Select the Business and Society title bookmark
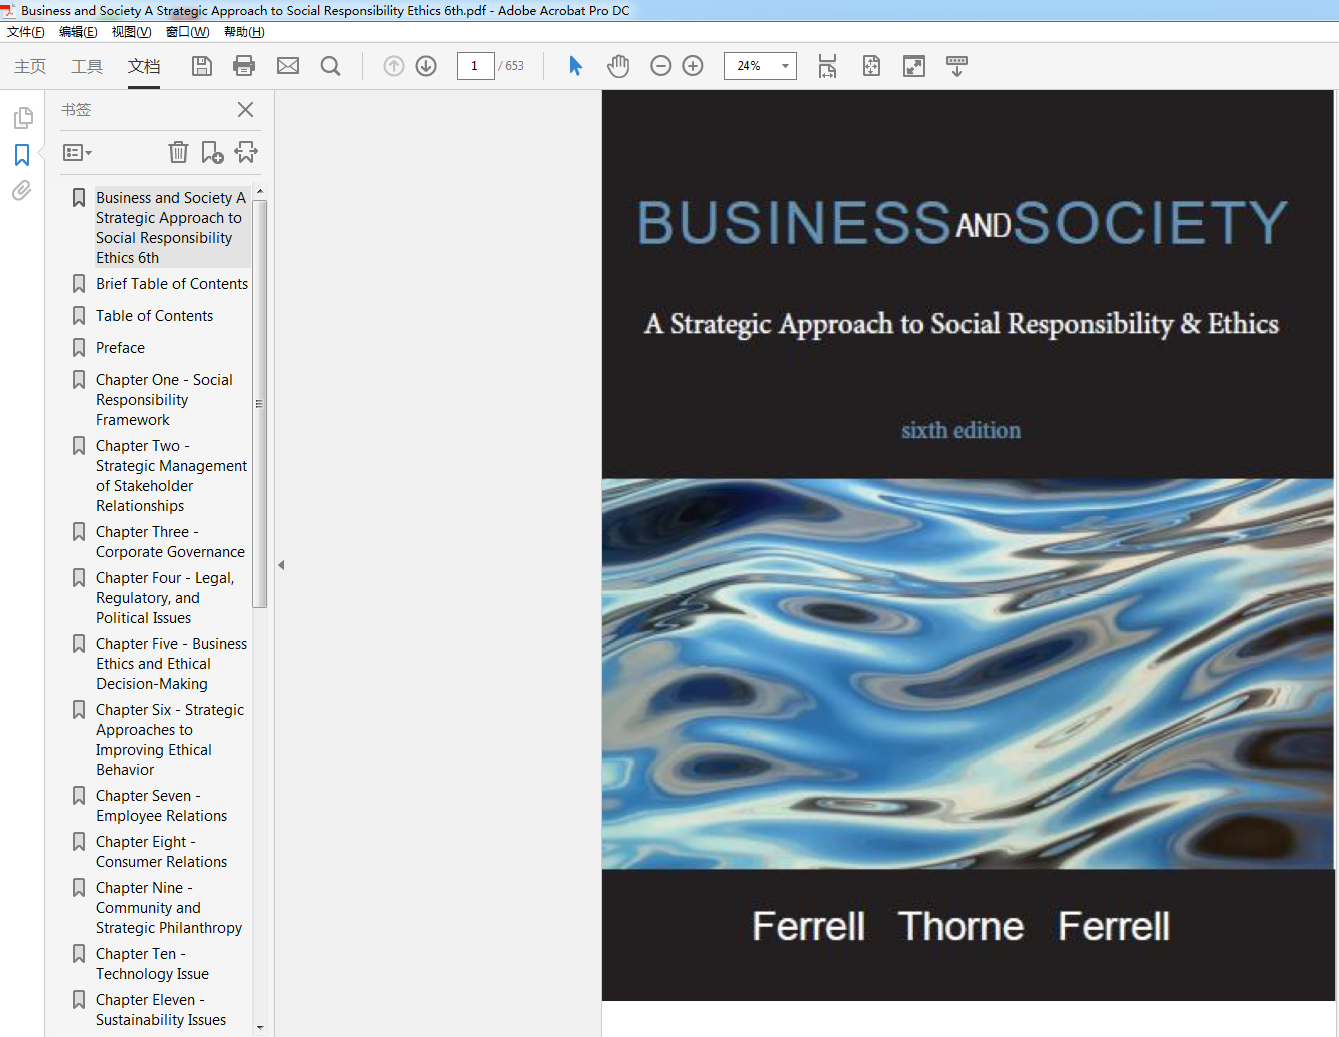Screen dimensions: 1339x1037 [x=171, y=228]
